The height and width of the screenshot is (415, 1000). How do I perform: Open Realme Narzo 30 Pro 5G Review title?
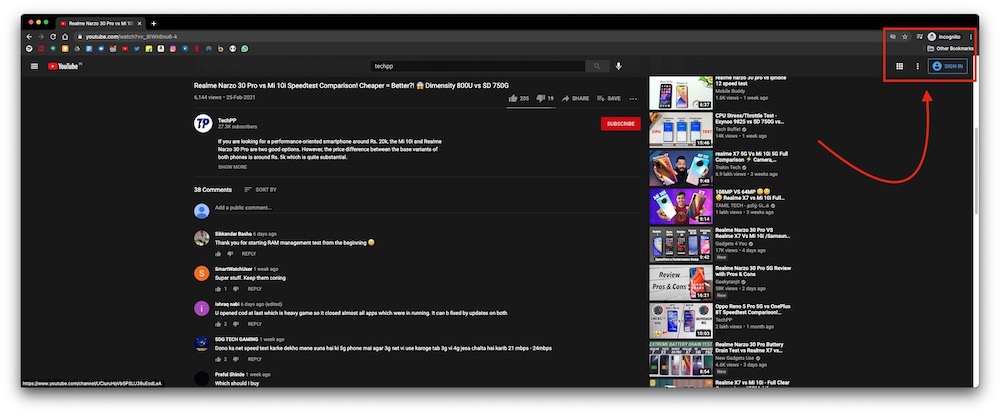pyautogui.click(x=753, y=272)
